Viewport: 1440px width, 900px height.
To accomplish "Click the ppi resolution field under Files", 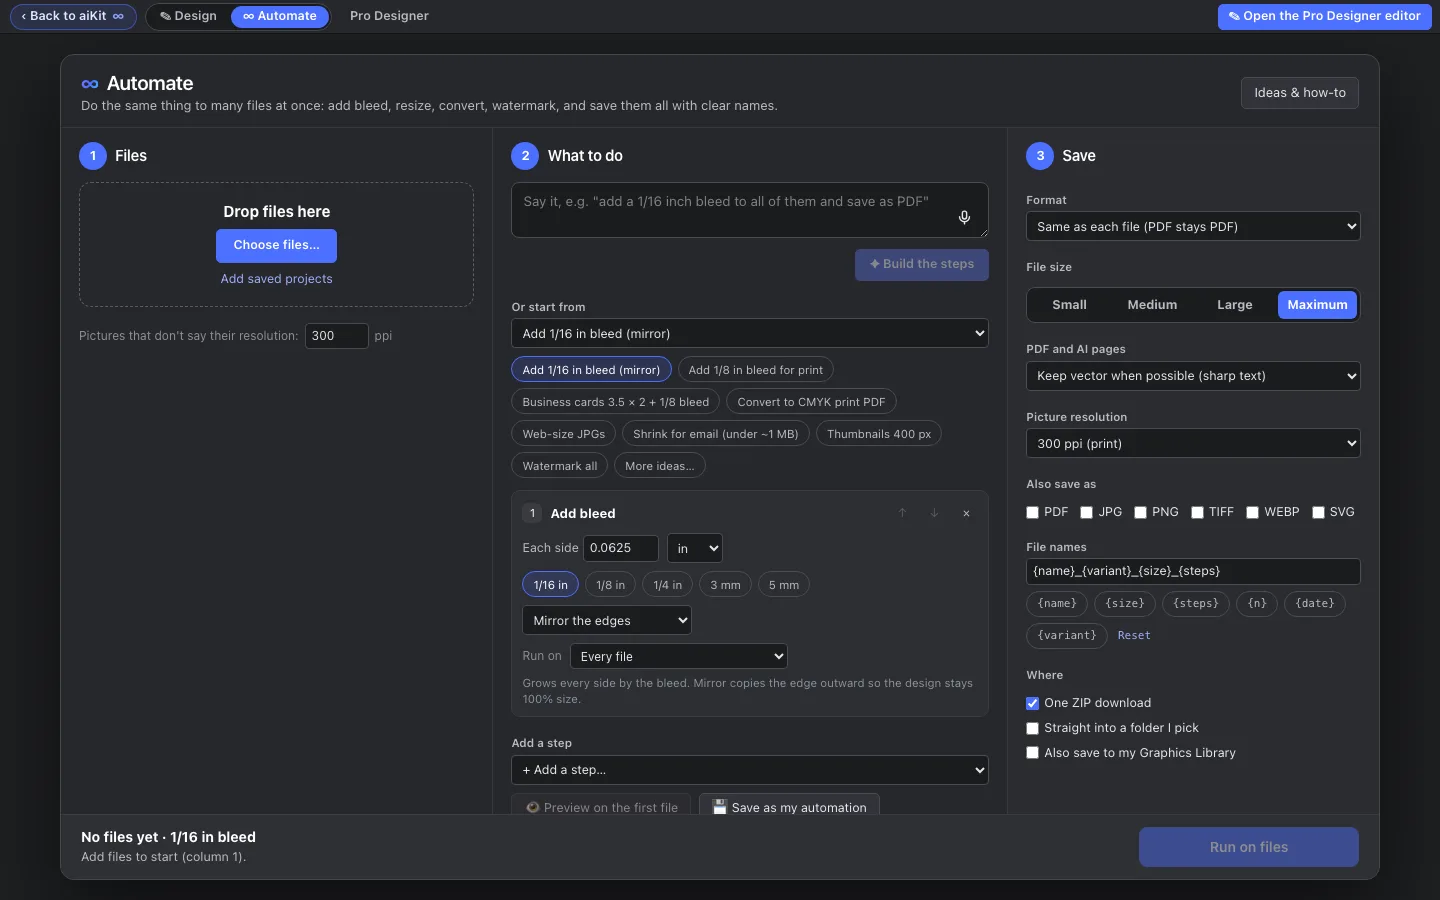I will coord(337,336).
